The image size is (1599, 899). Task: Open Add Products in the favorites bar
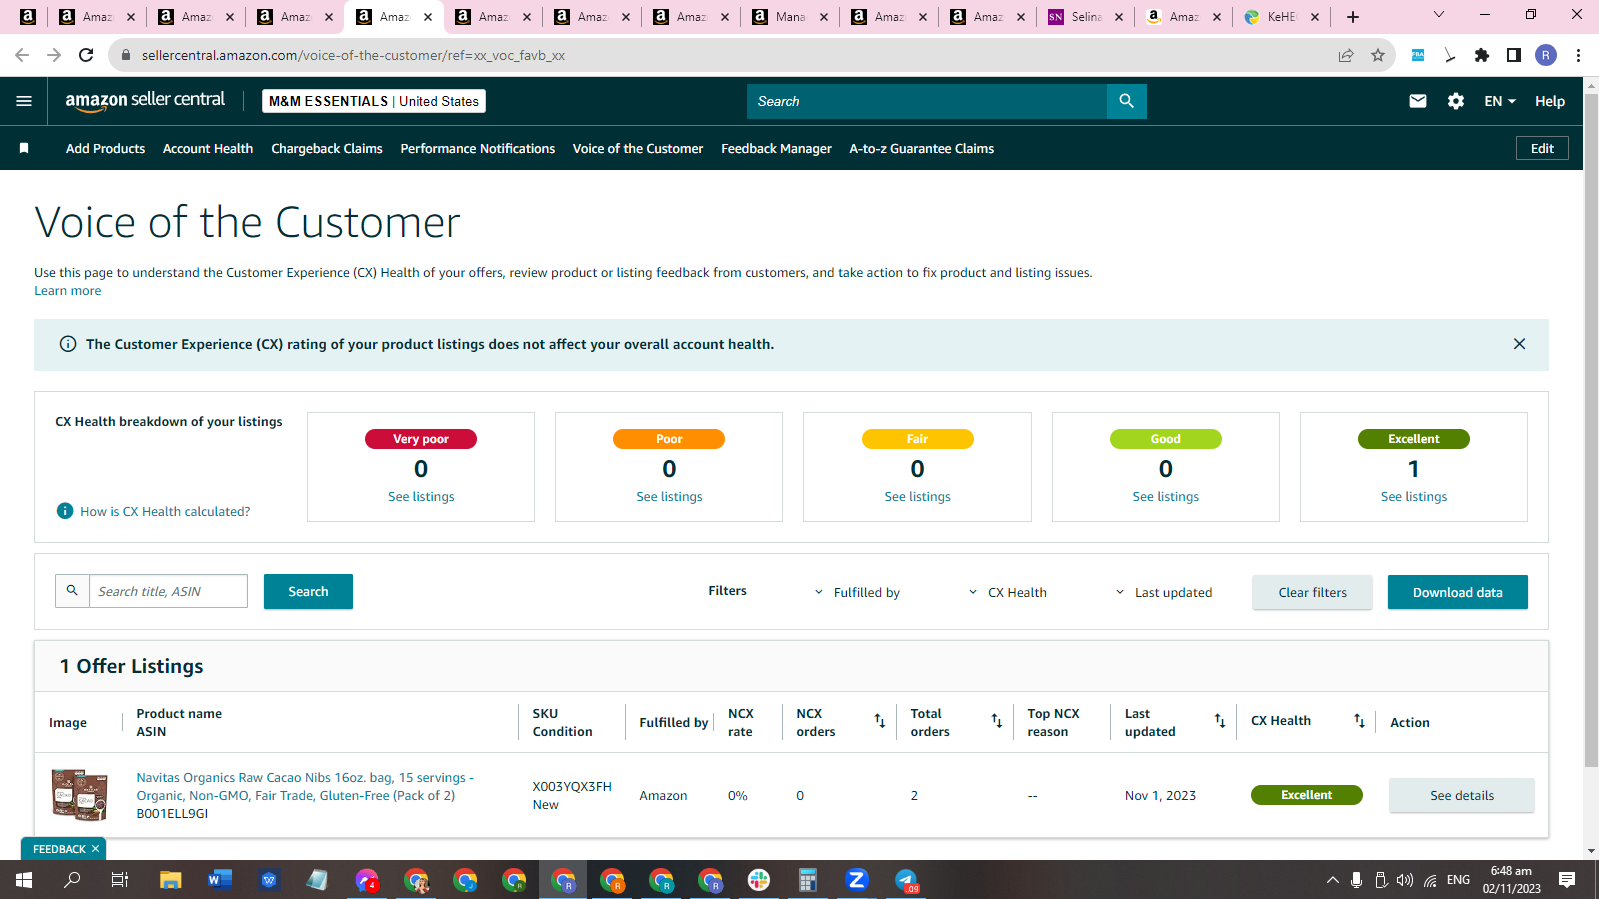(105, 148)
